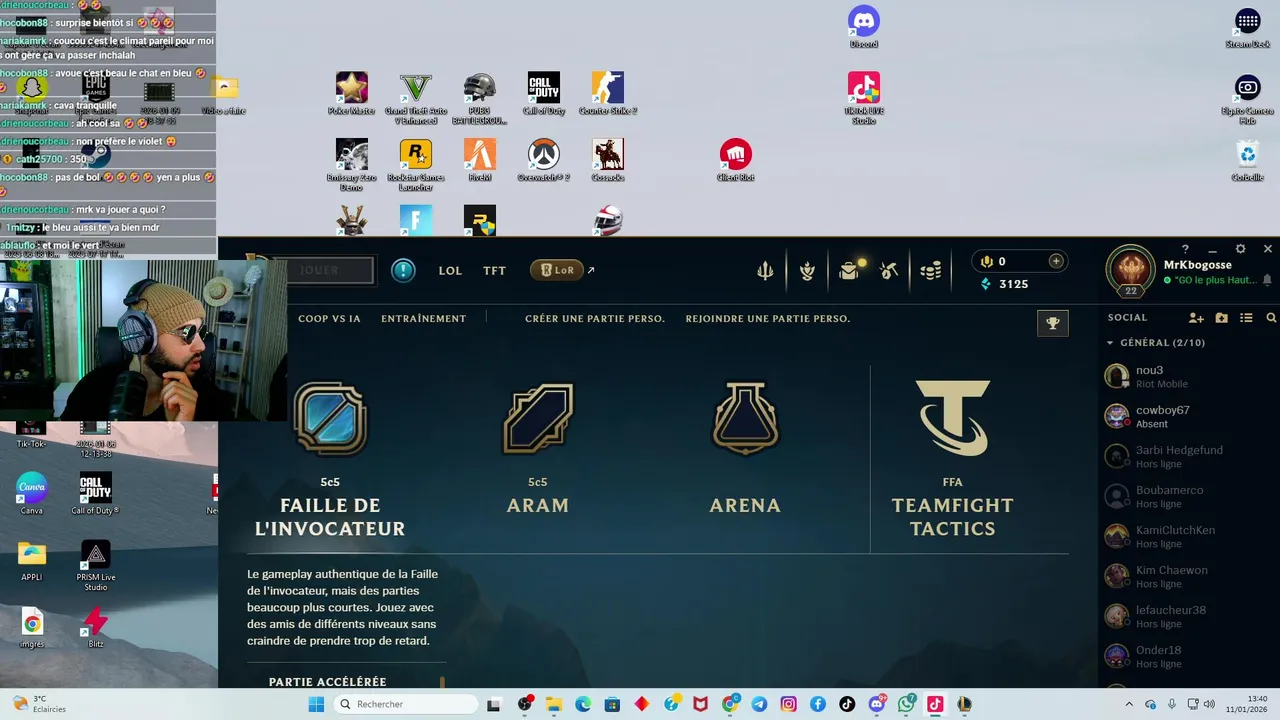
Task: Select Rockstar Games Launcher desktop icon
Action: click(415, 165)
